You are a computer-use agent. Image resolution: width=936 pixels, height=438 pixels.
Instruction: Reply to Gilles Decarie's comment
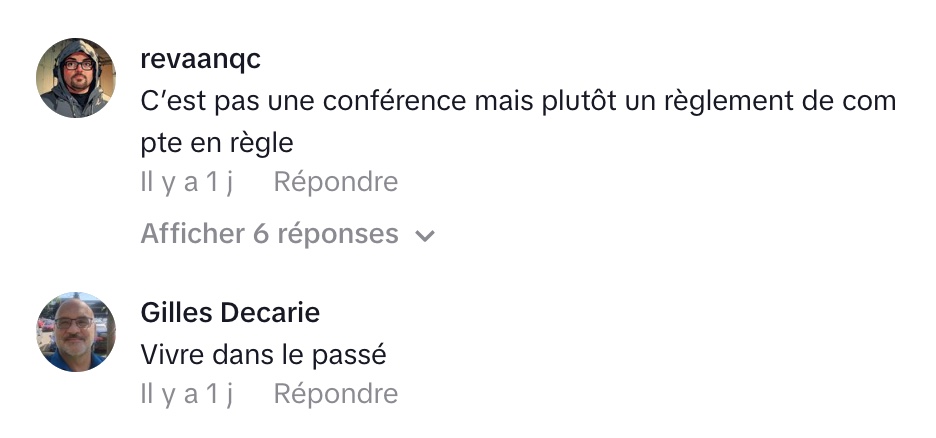335,394
